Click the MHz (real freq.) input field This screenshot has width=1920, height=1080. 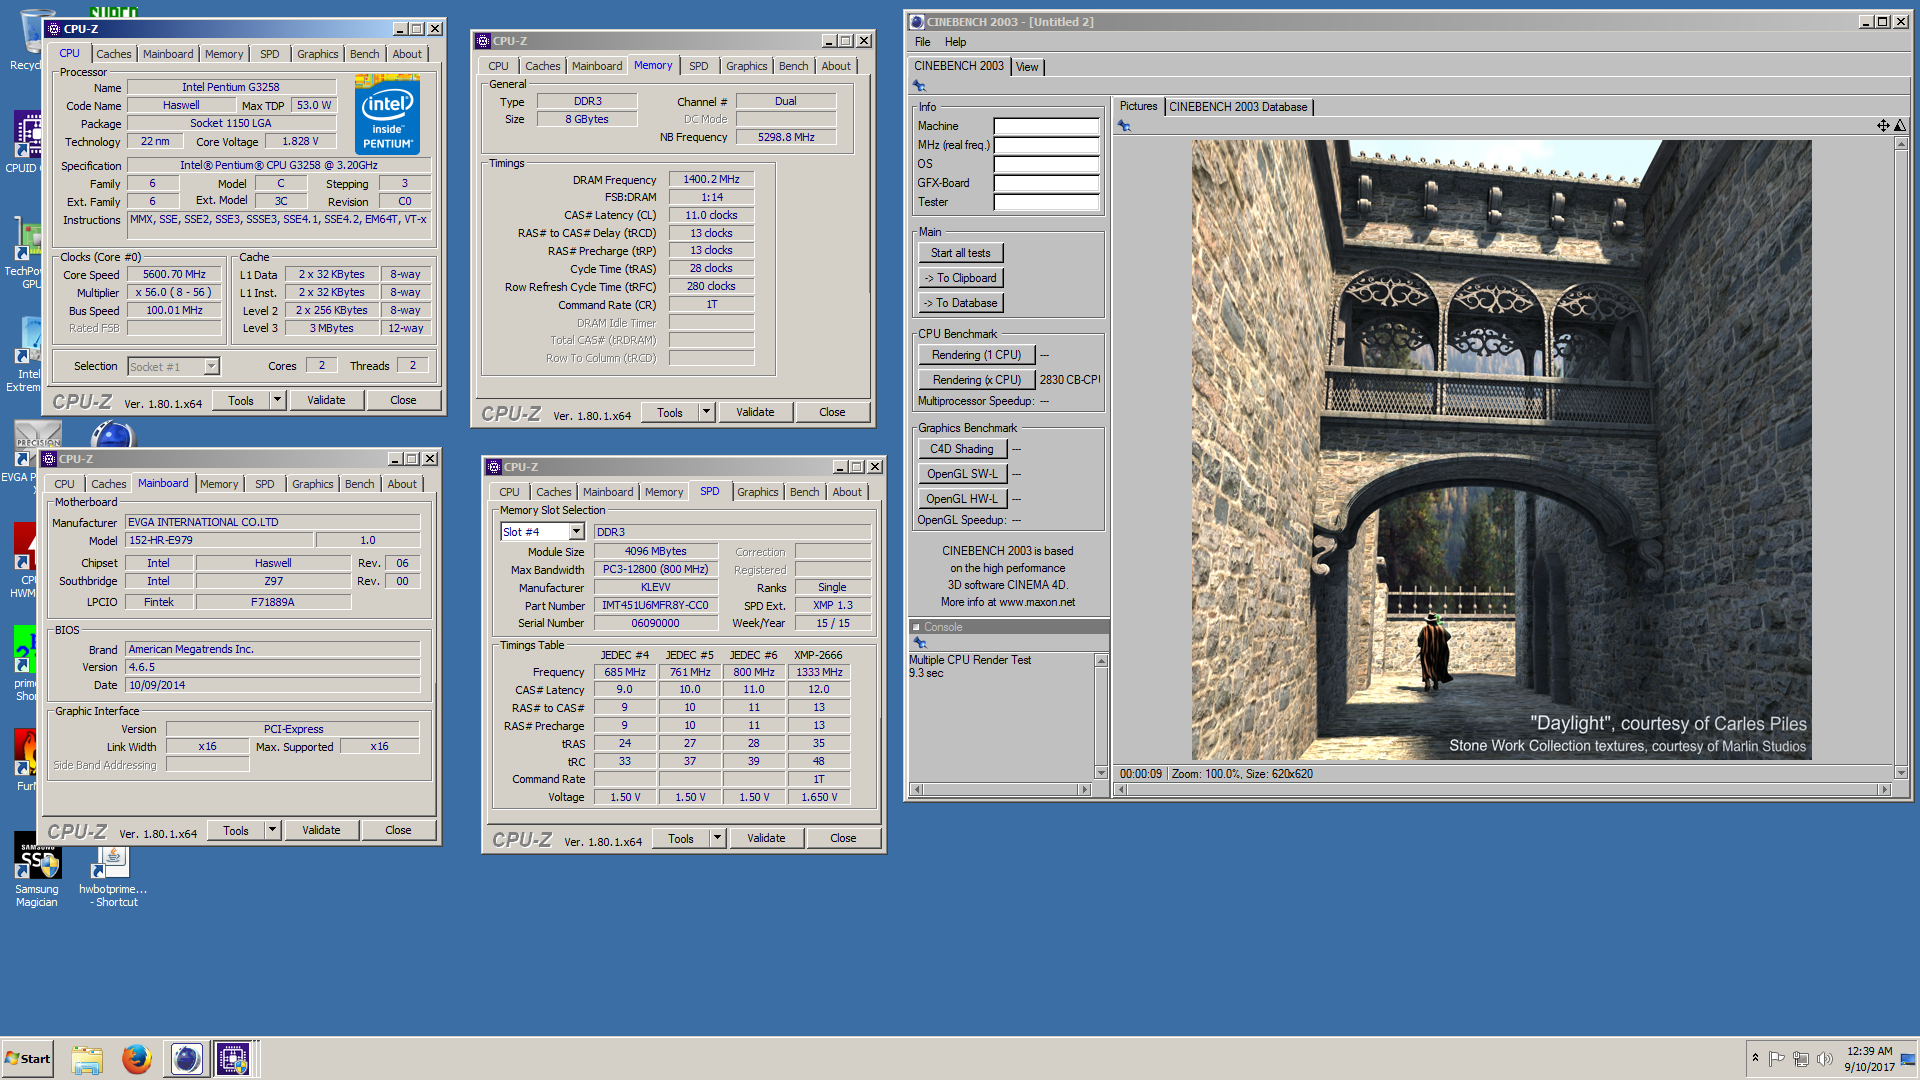coord(1046,145)
